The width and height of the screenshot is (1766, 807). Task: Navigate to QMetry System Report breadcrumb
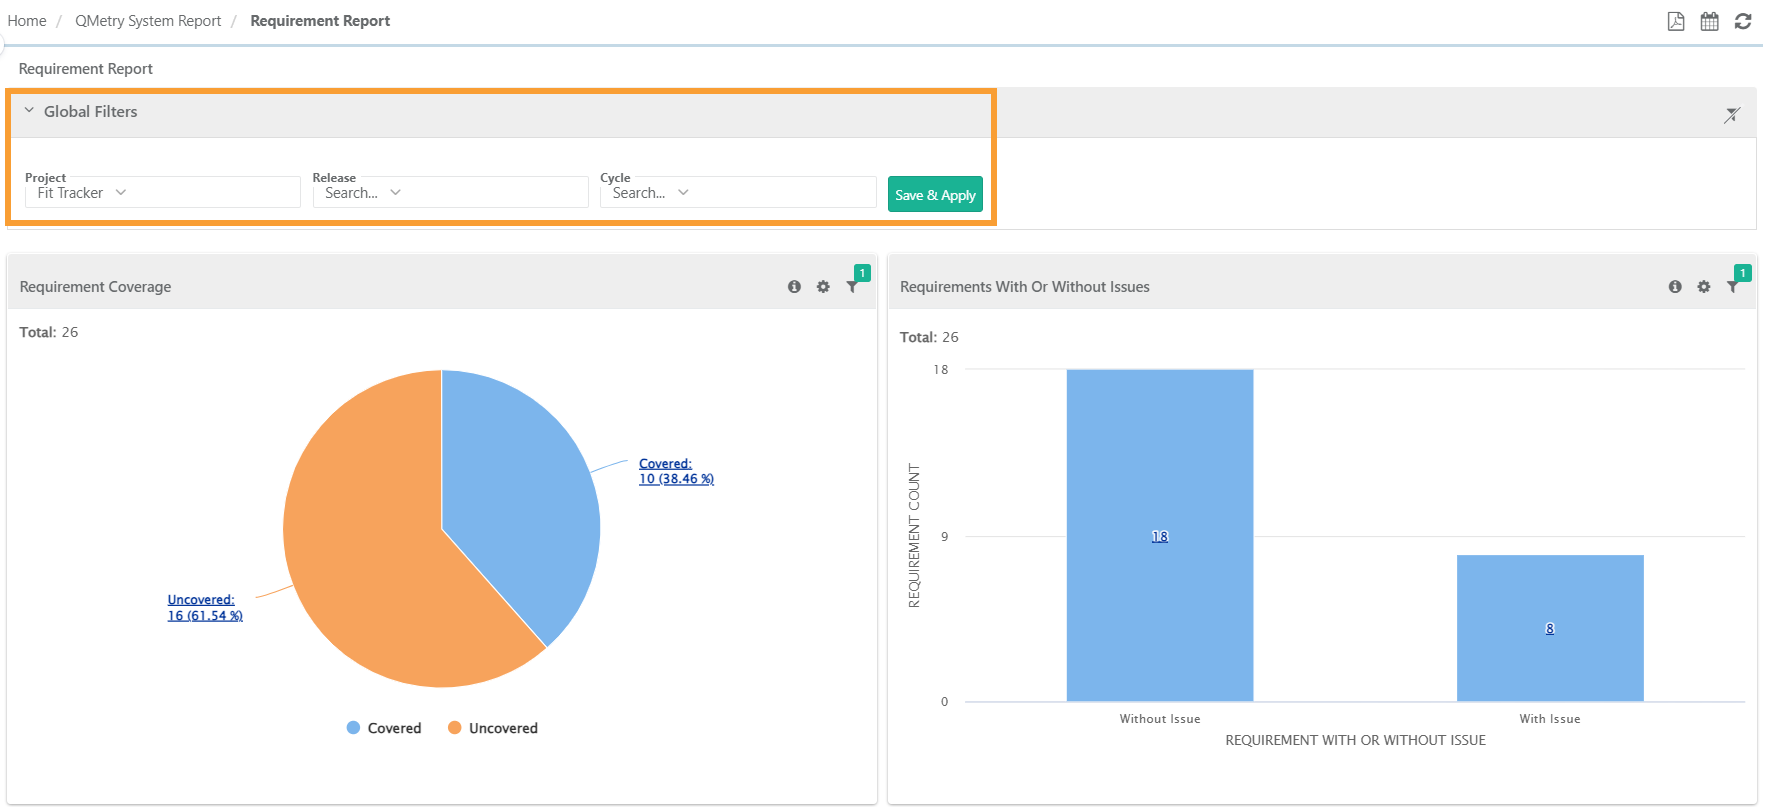(148, 21)
